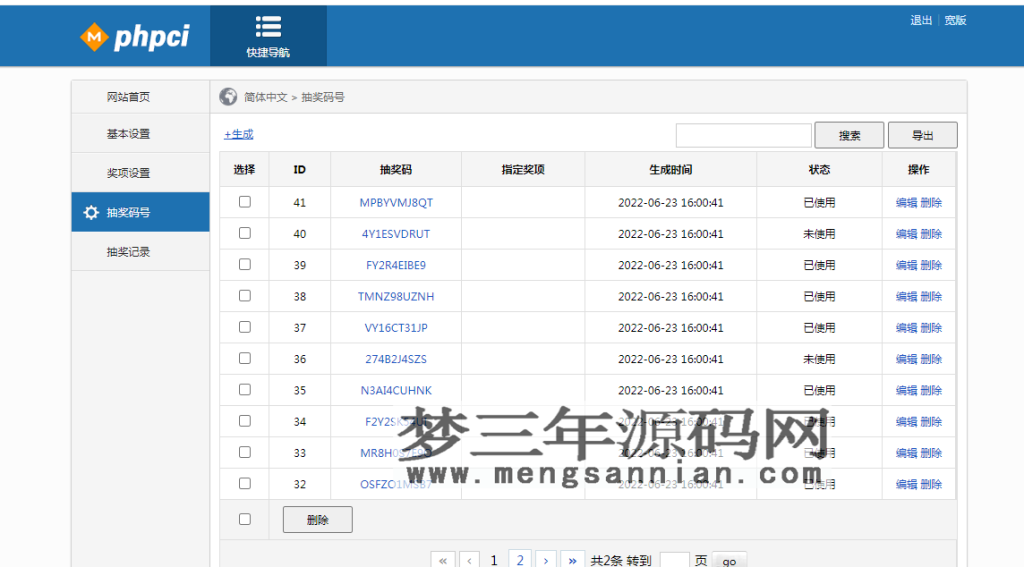Open code VY16CT31JP
Screen dimensions: 1024x567
point(396,328)
